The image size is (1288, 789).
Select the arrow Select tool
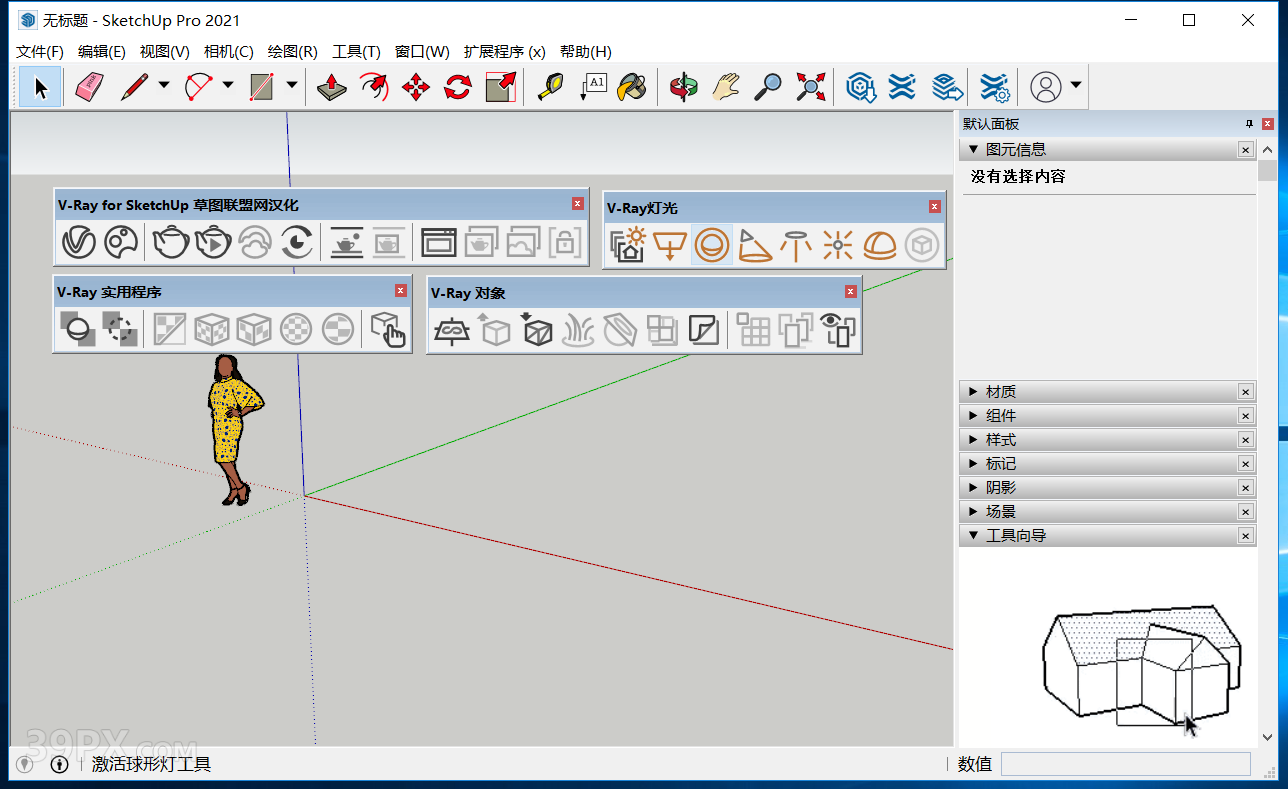pyautogui.click(x=41, y=87)
